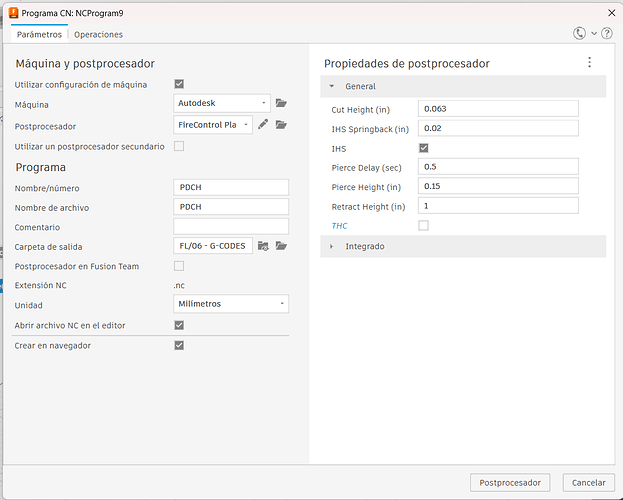Open output folder icon beside G-CODES field
The width and height of the screenshot is (623, 500).
click(281, 246)
